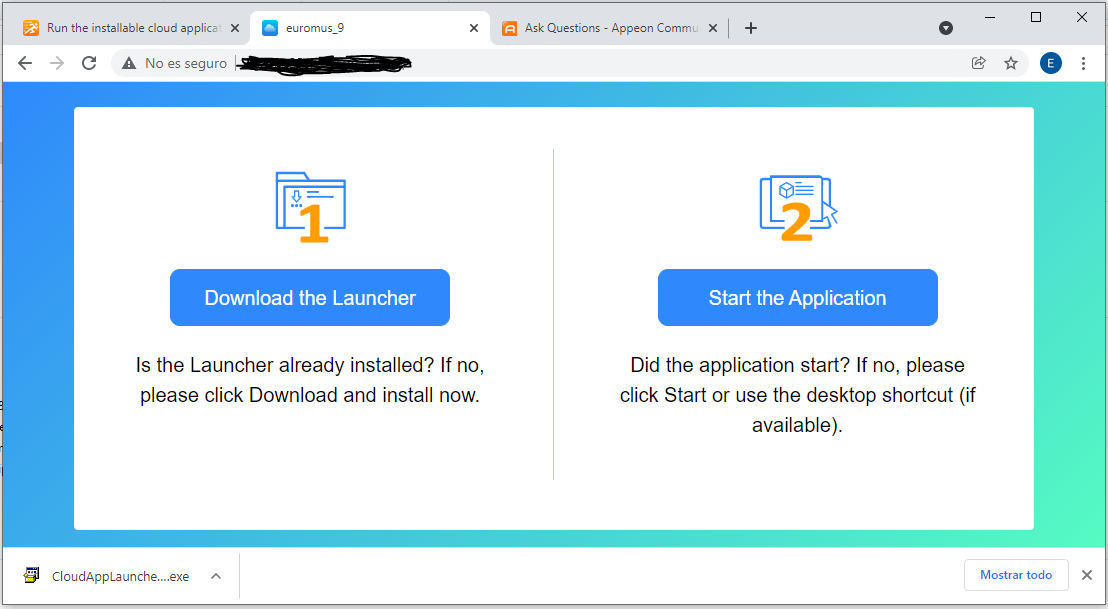This screenshot has width=1108, height=609.
Task: Click the step 2 application window icon
Action: pyautogui.click(x=797, y=207)
